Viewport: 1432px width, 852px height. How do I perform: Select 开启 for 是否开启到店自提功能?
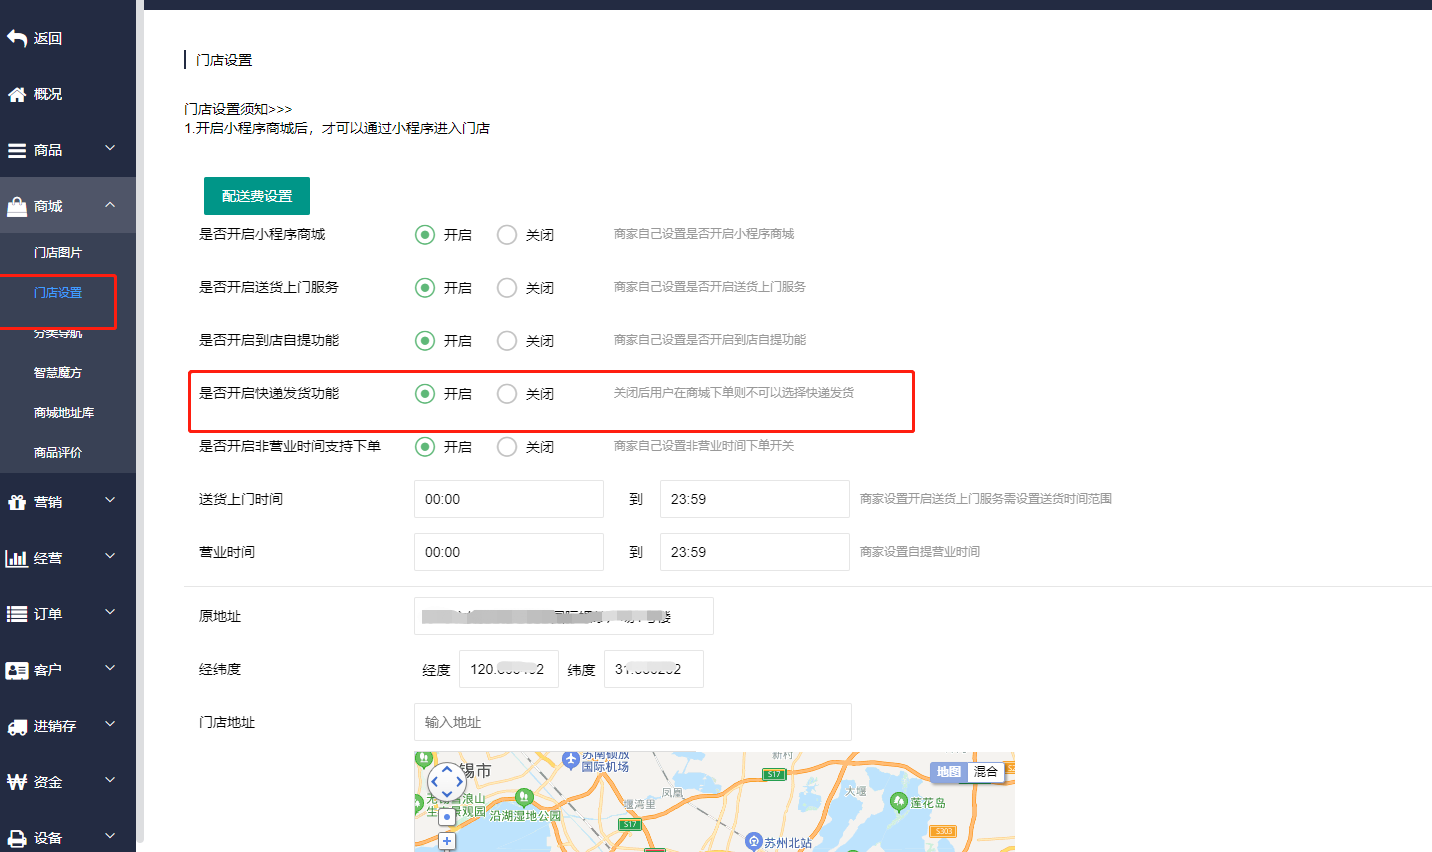click(425, 341)
